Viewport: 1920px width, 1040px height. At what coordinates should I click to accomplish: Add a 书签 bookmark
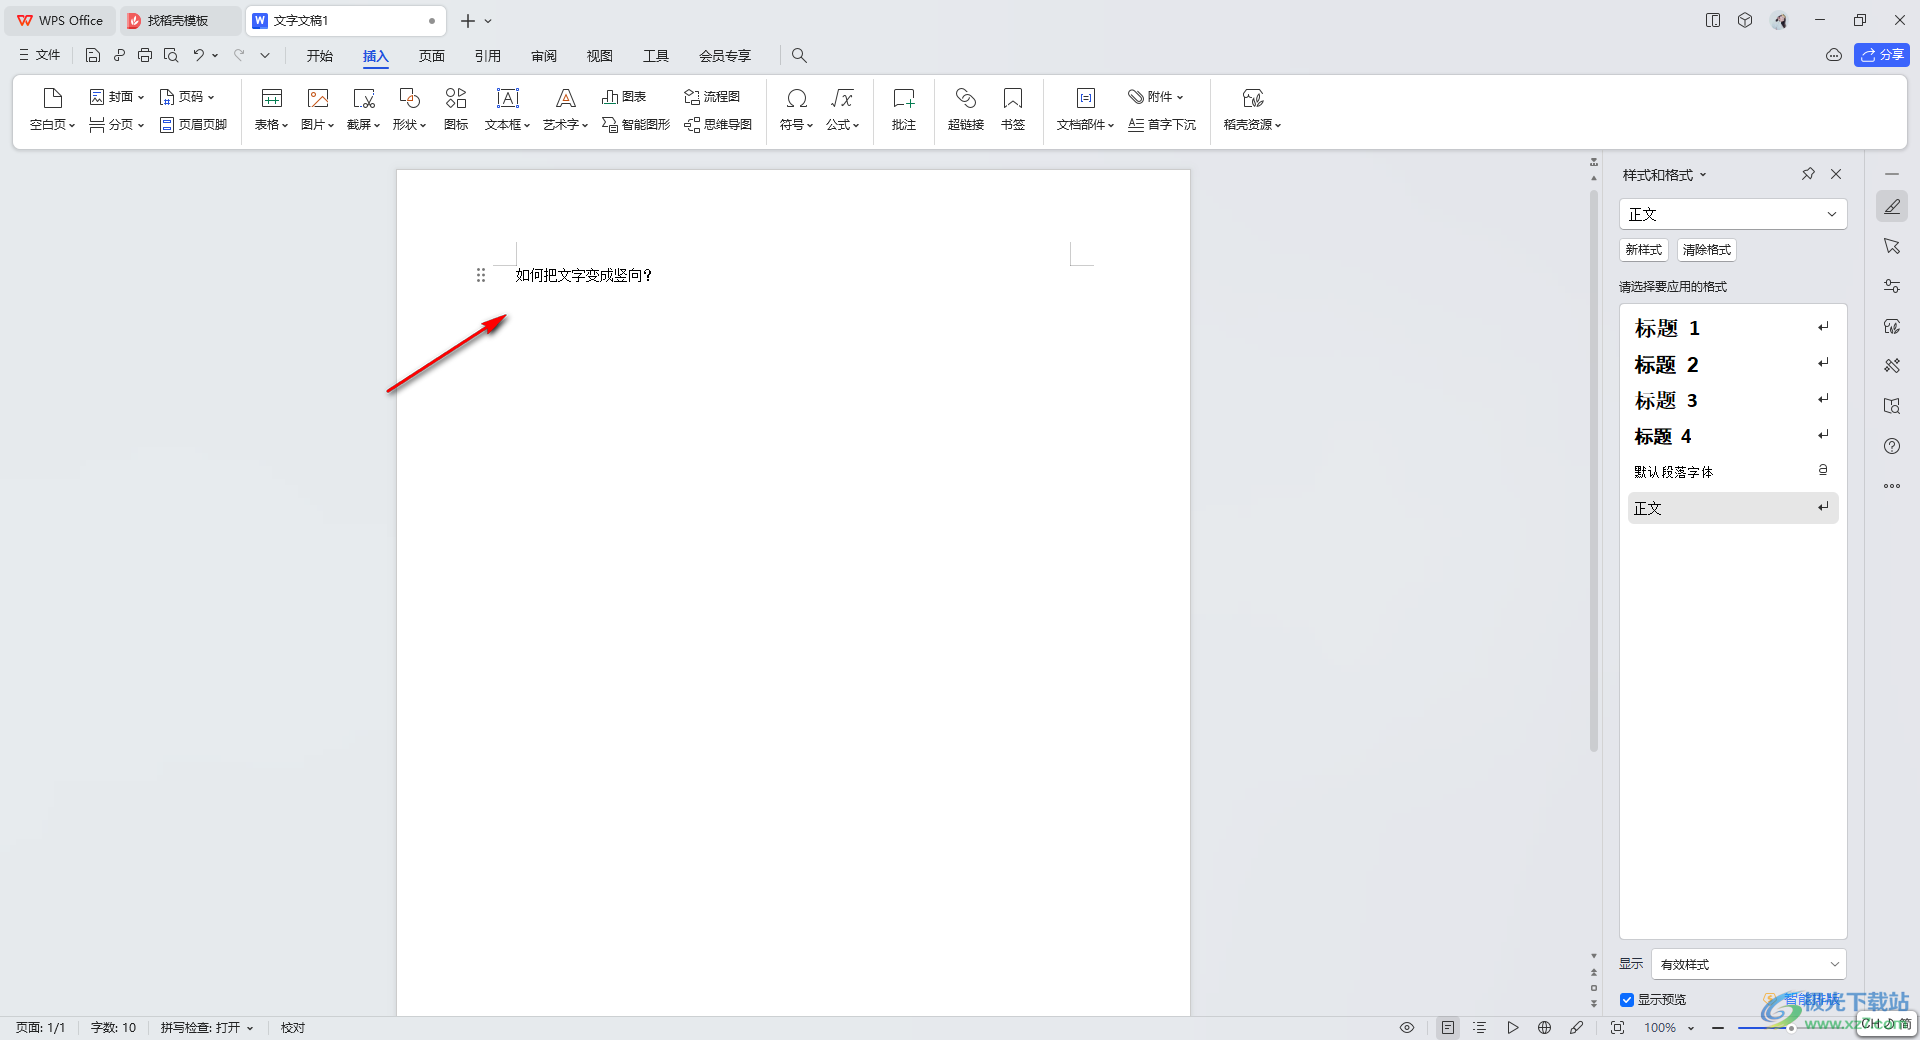click(x=1013, y=109)
